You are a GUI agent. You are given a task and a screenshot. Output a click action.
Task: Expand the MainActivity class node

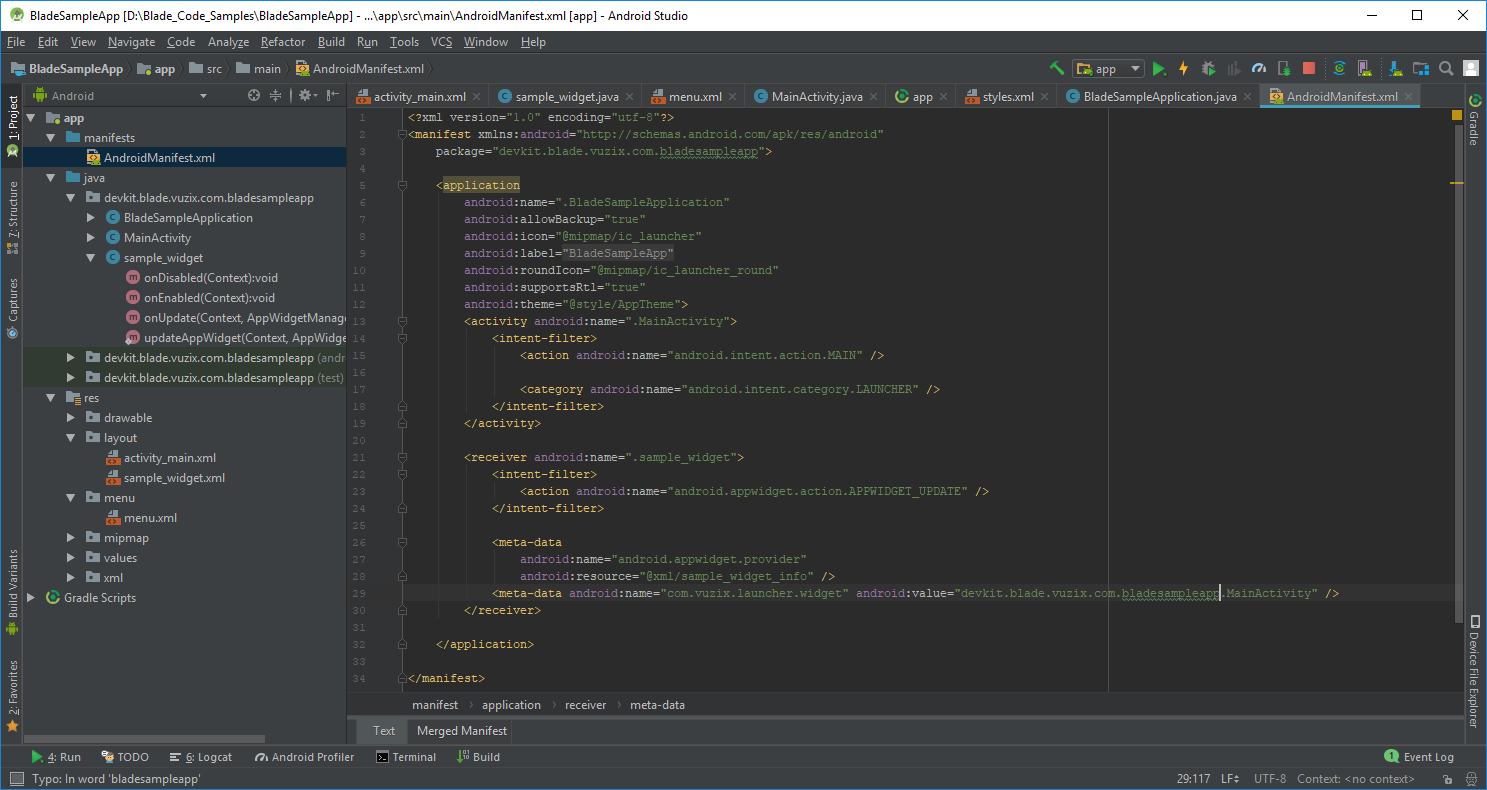pos(91,238)
